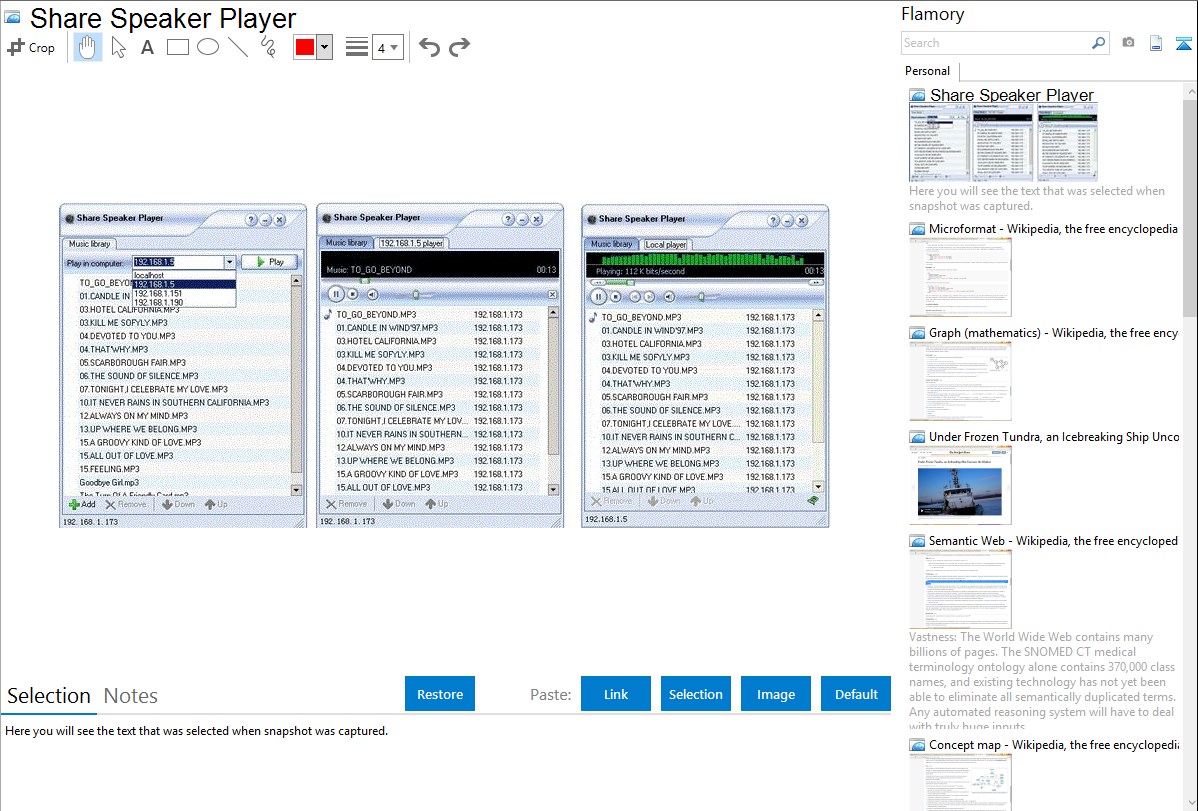Viewport: 1198px width, 811px height.
Task: Click the sidebar scrollbar up arrow
Action: pyautogui.click(x=1190, y=91)
